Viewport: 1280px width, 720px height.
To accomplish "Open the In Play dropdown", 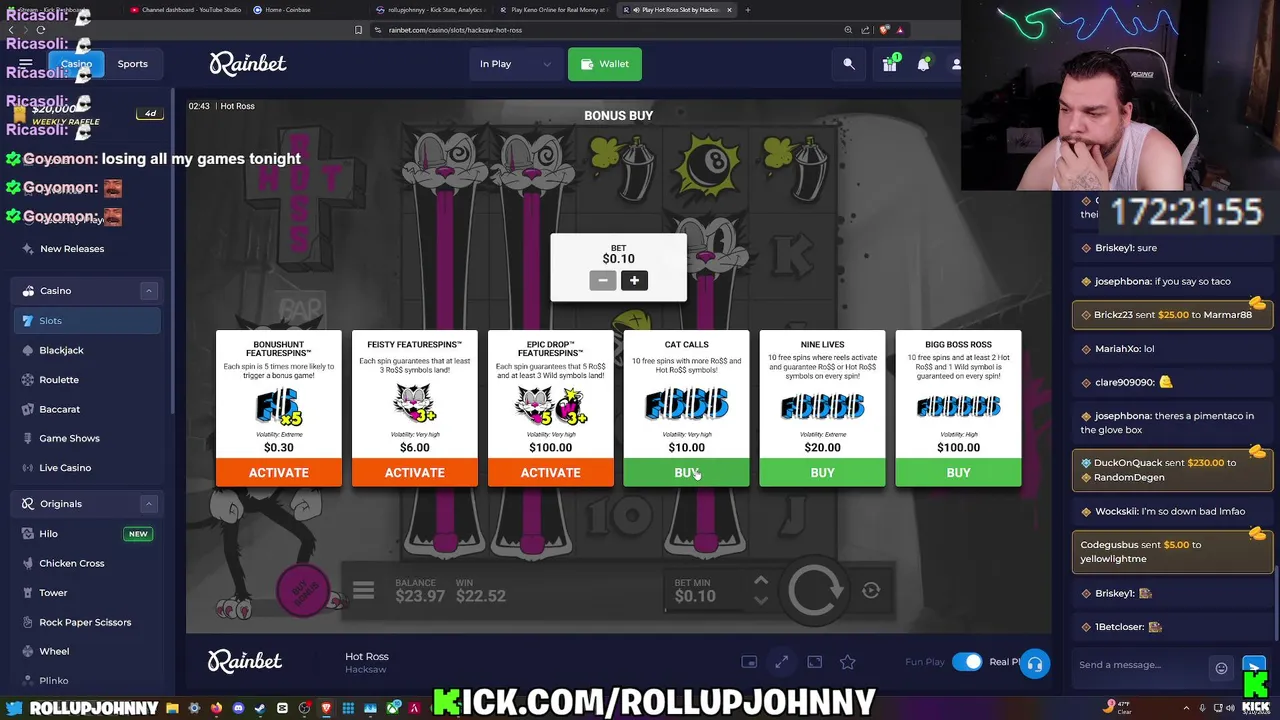I will [515, 64].
